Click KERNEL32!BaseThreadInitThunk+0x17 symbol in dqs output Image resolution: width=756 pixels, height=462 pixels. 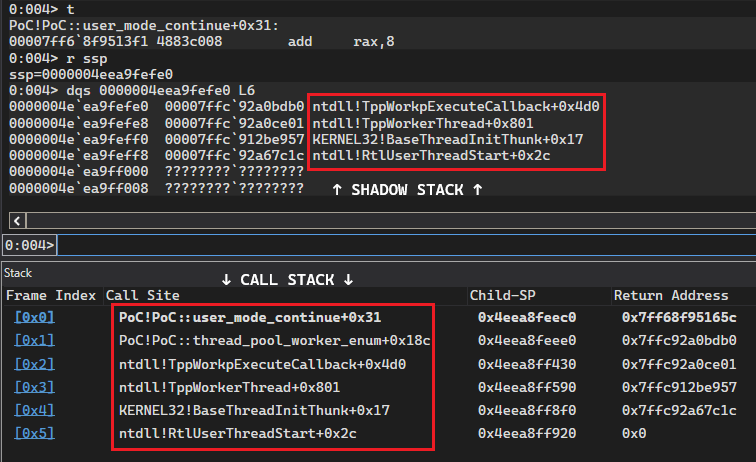447,139
